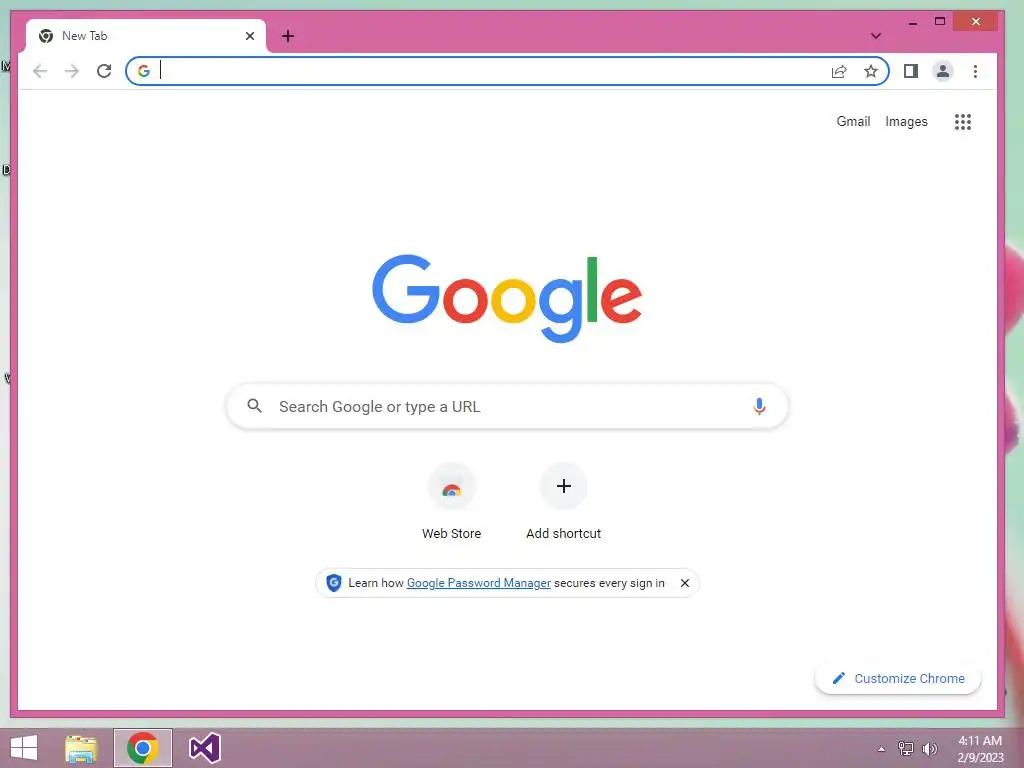Select the New Tab tab

(x=146, y=36)
